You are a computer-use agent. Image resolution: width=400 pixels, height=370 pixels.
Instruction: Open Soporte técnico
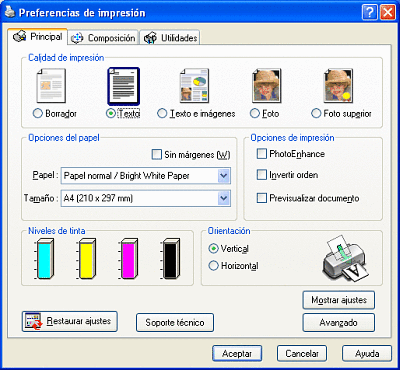pyautogui.click(x=175, y=322)
